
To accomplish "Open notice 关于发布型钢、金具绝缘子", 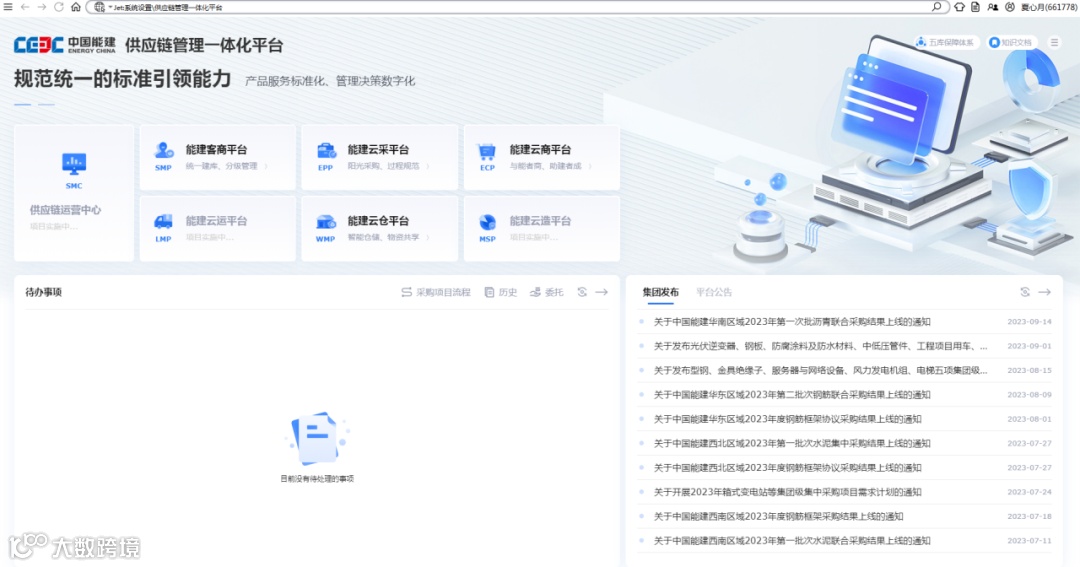I will [820, 370].
